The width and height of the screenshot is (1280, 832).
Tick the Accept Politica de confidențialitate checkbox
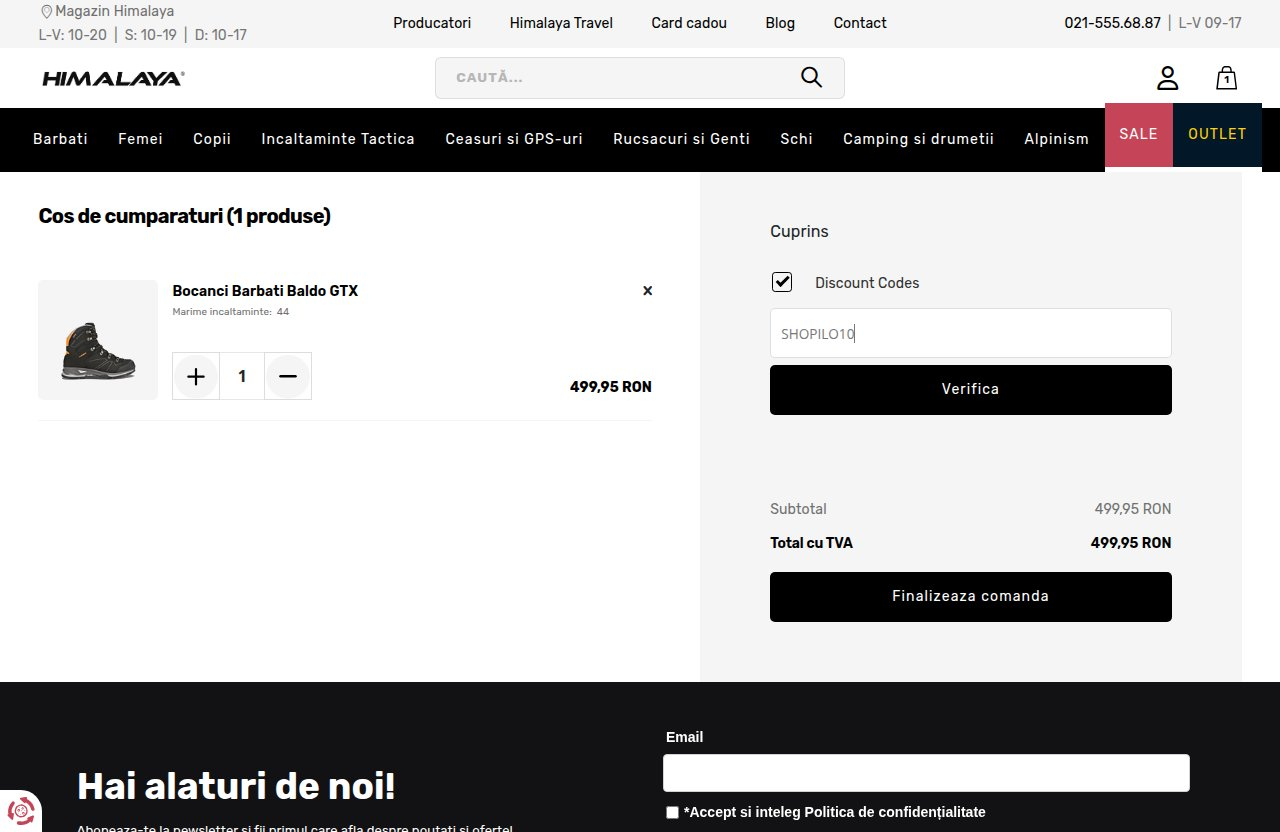point(672,813)
